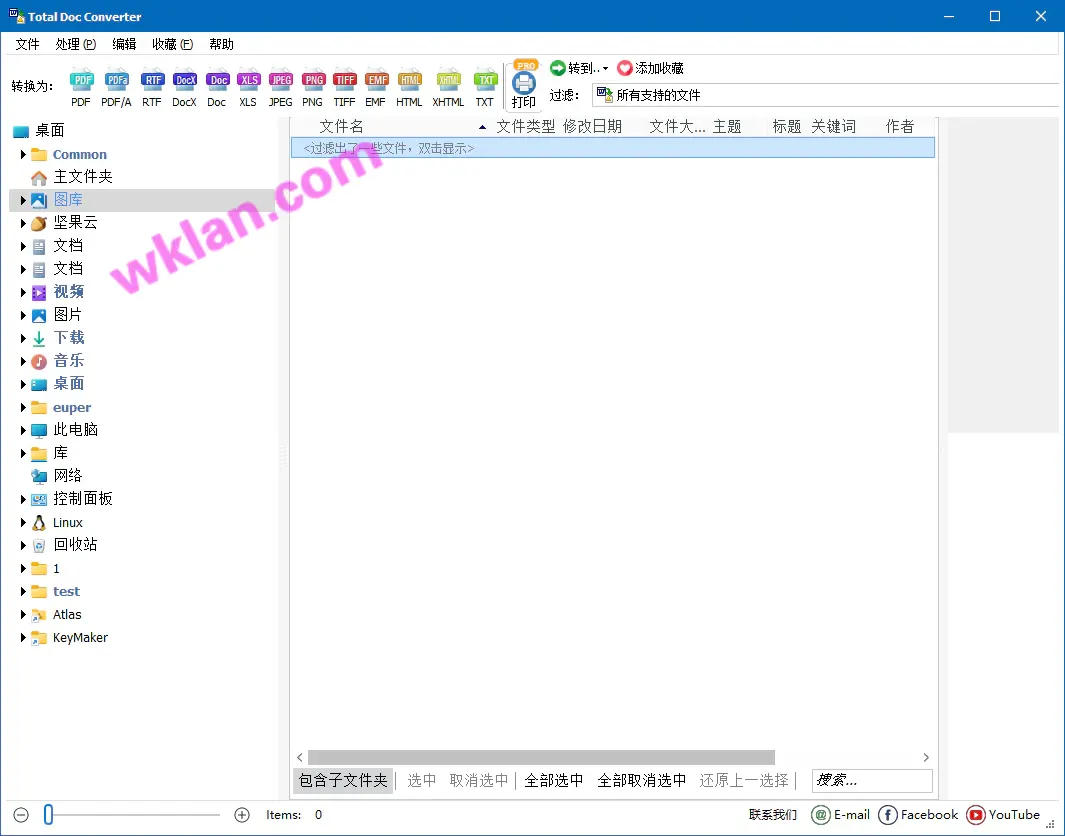
Task: Open the 编辑 menu
Action: (x=124, y=44)
